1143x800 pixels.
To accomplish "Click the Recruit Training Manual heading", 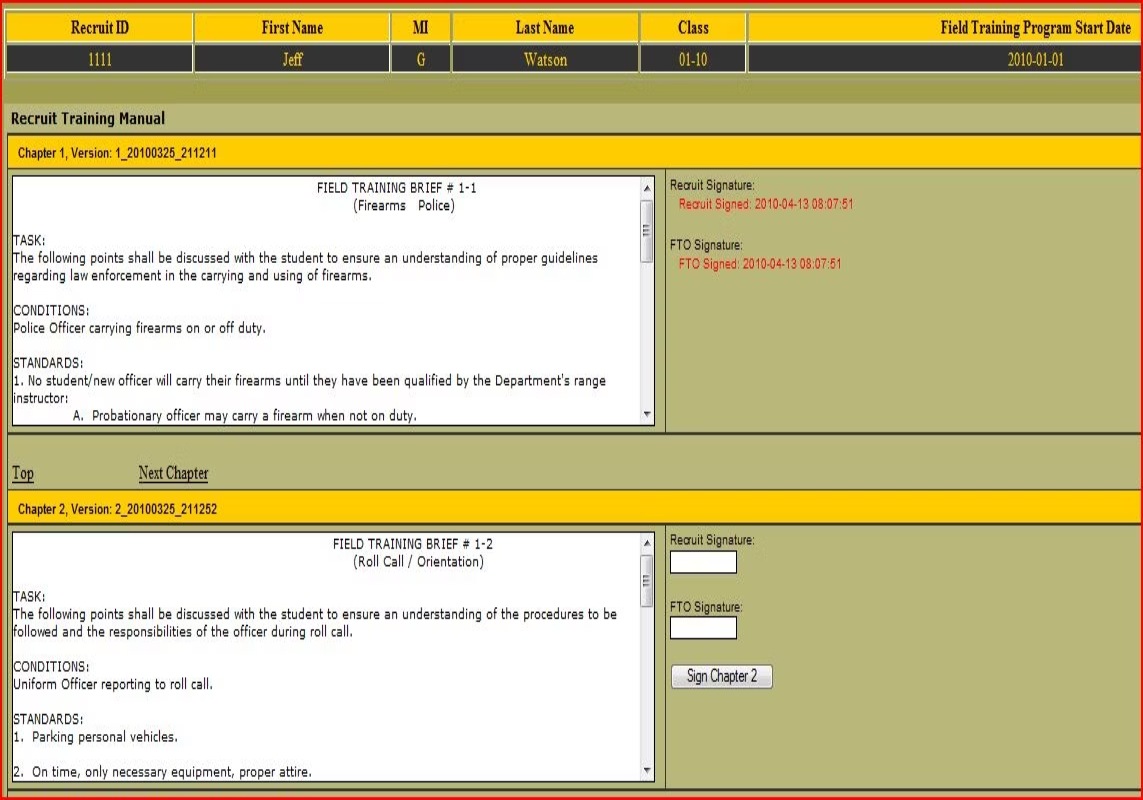I will (x=87, y=118).
